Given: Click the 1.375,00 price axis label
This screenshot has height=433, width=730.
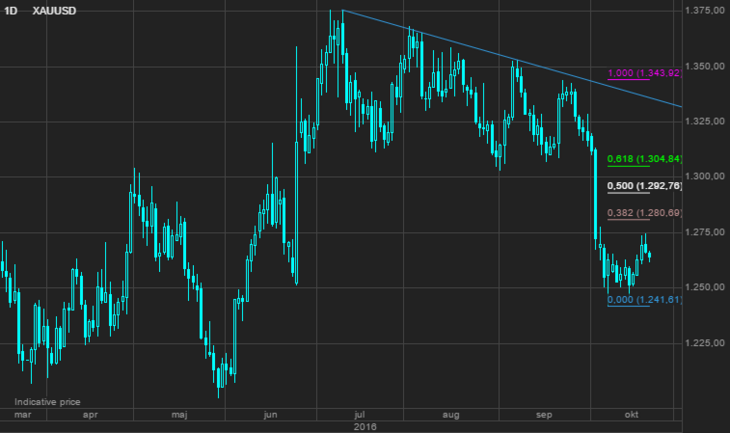Looking at the screenshot, I should (706, 11).
